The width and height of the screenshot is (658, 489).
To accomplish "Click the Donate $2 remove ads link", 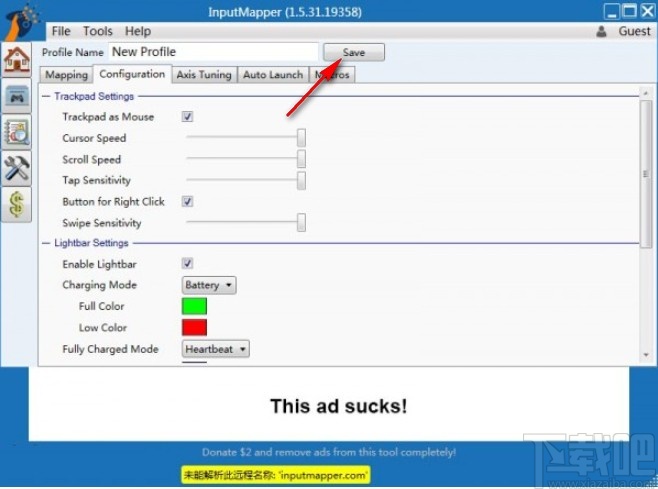I will tap(329, 452).
